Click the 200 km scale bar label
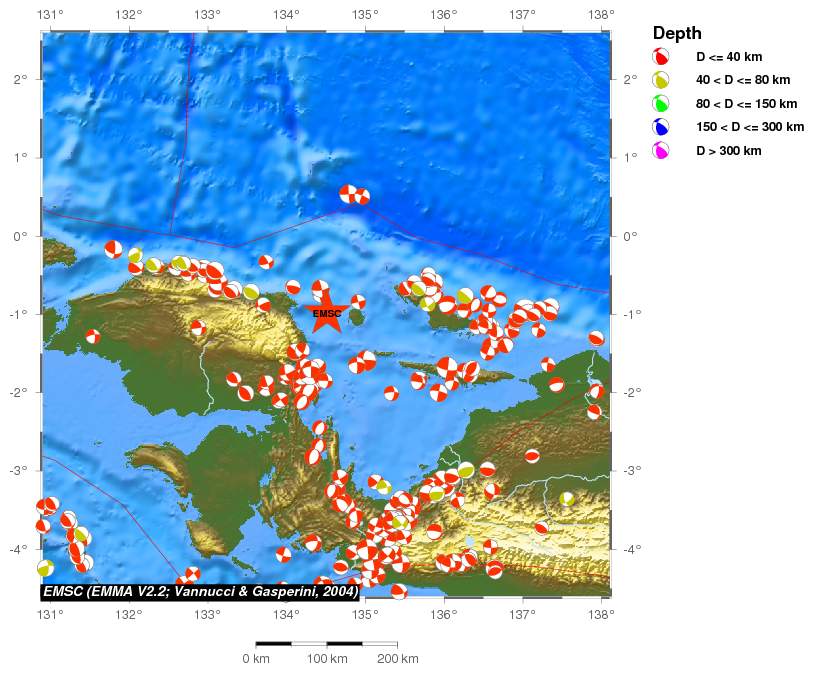 click(x=398, y=658)
